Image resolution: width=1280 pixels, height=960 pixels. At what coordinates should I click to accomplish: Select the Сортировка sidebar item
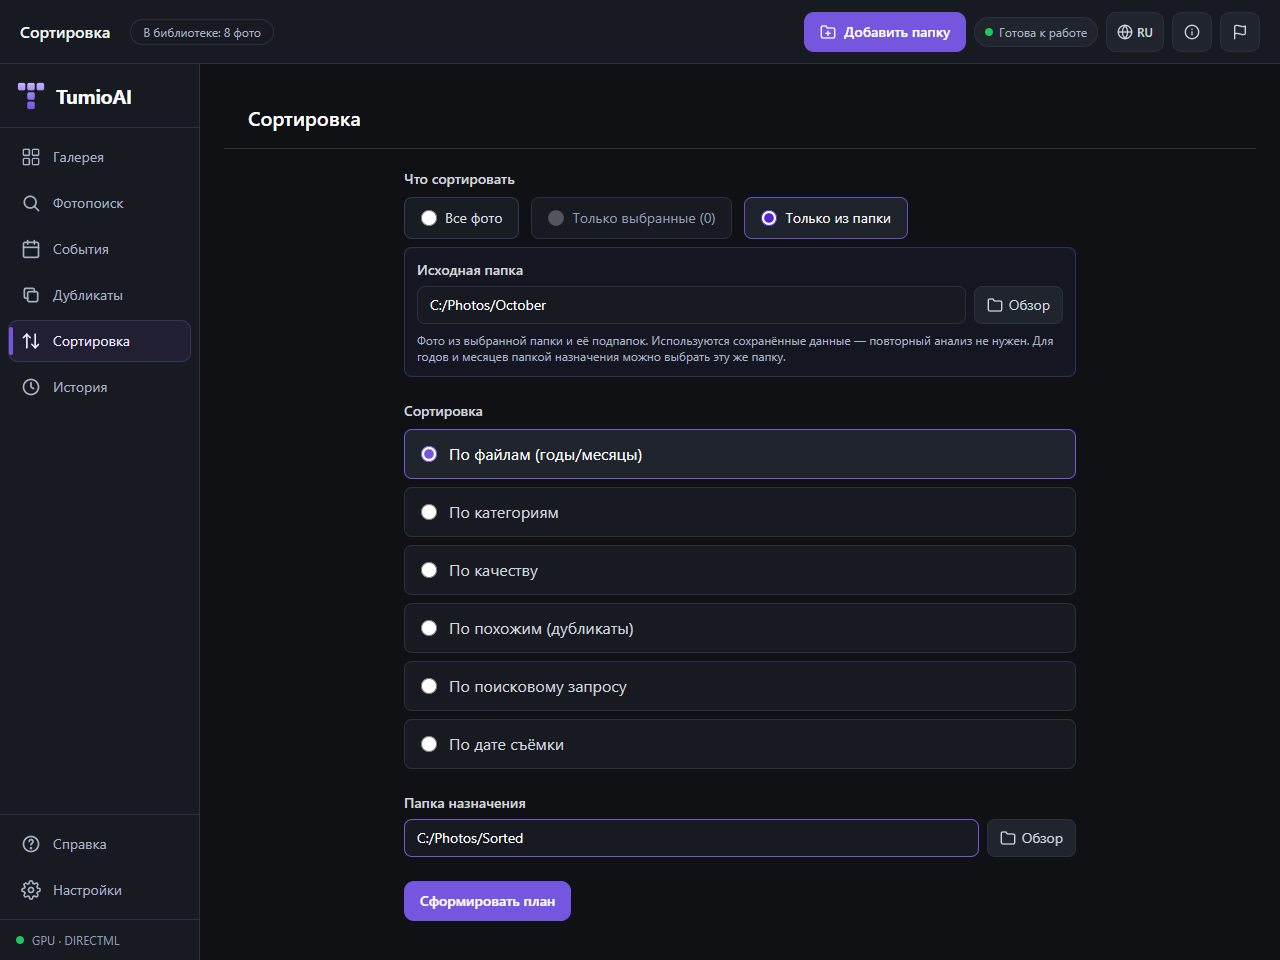pyautogui.click(x=99, y=341)
